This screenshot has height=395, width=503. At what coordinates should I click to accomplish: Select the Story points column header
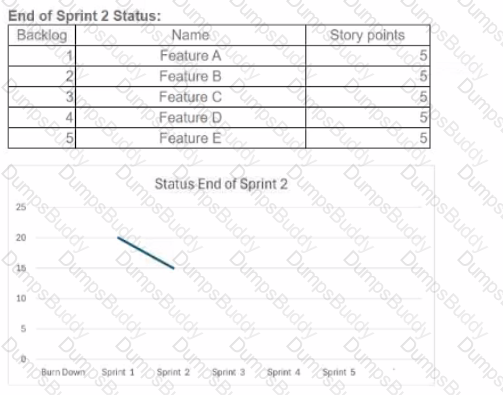click(x=367, y=35)
